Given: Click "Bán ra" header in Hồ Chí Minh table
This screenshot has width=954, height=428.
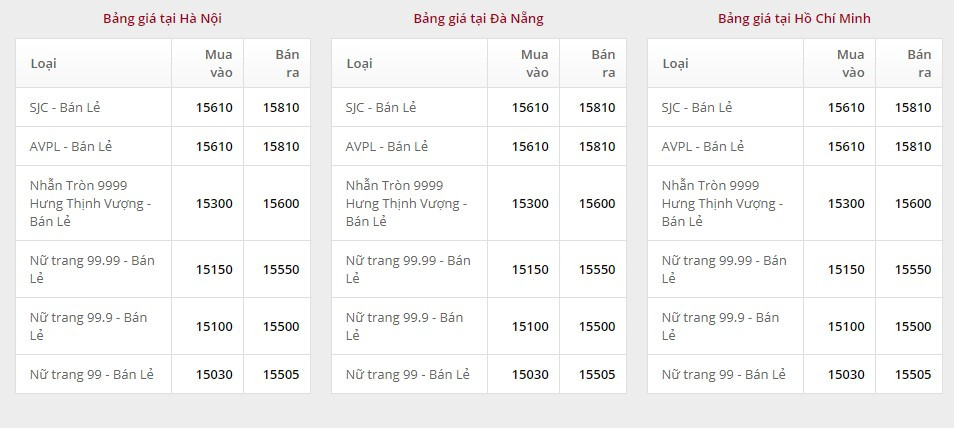Looking at the screenshot, I should point(918,63).
